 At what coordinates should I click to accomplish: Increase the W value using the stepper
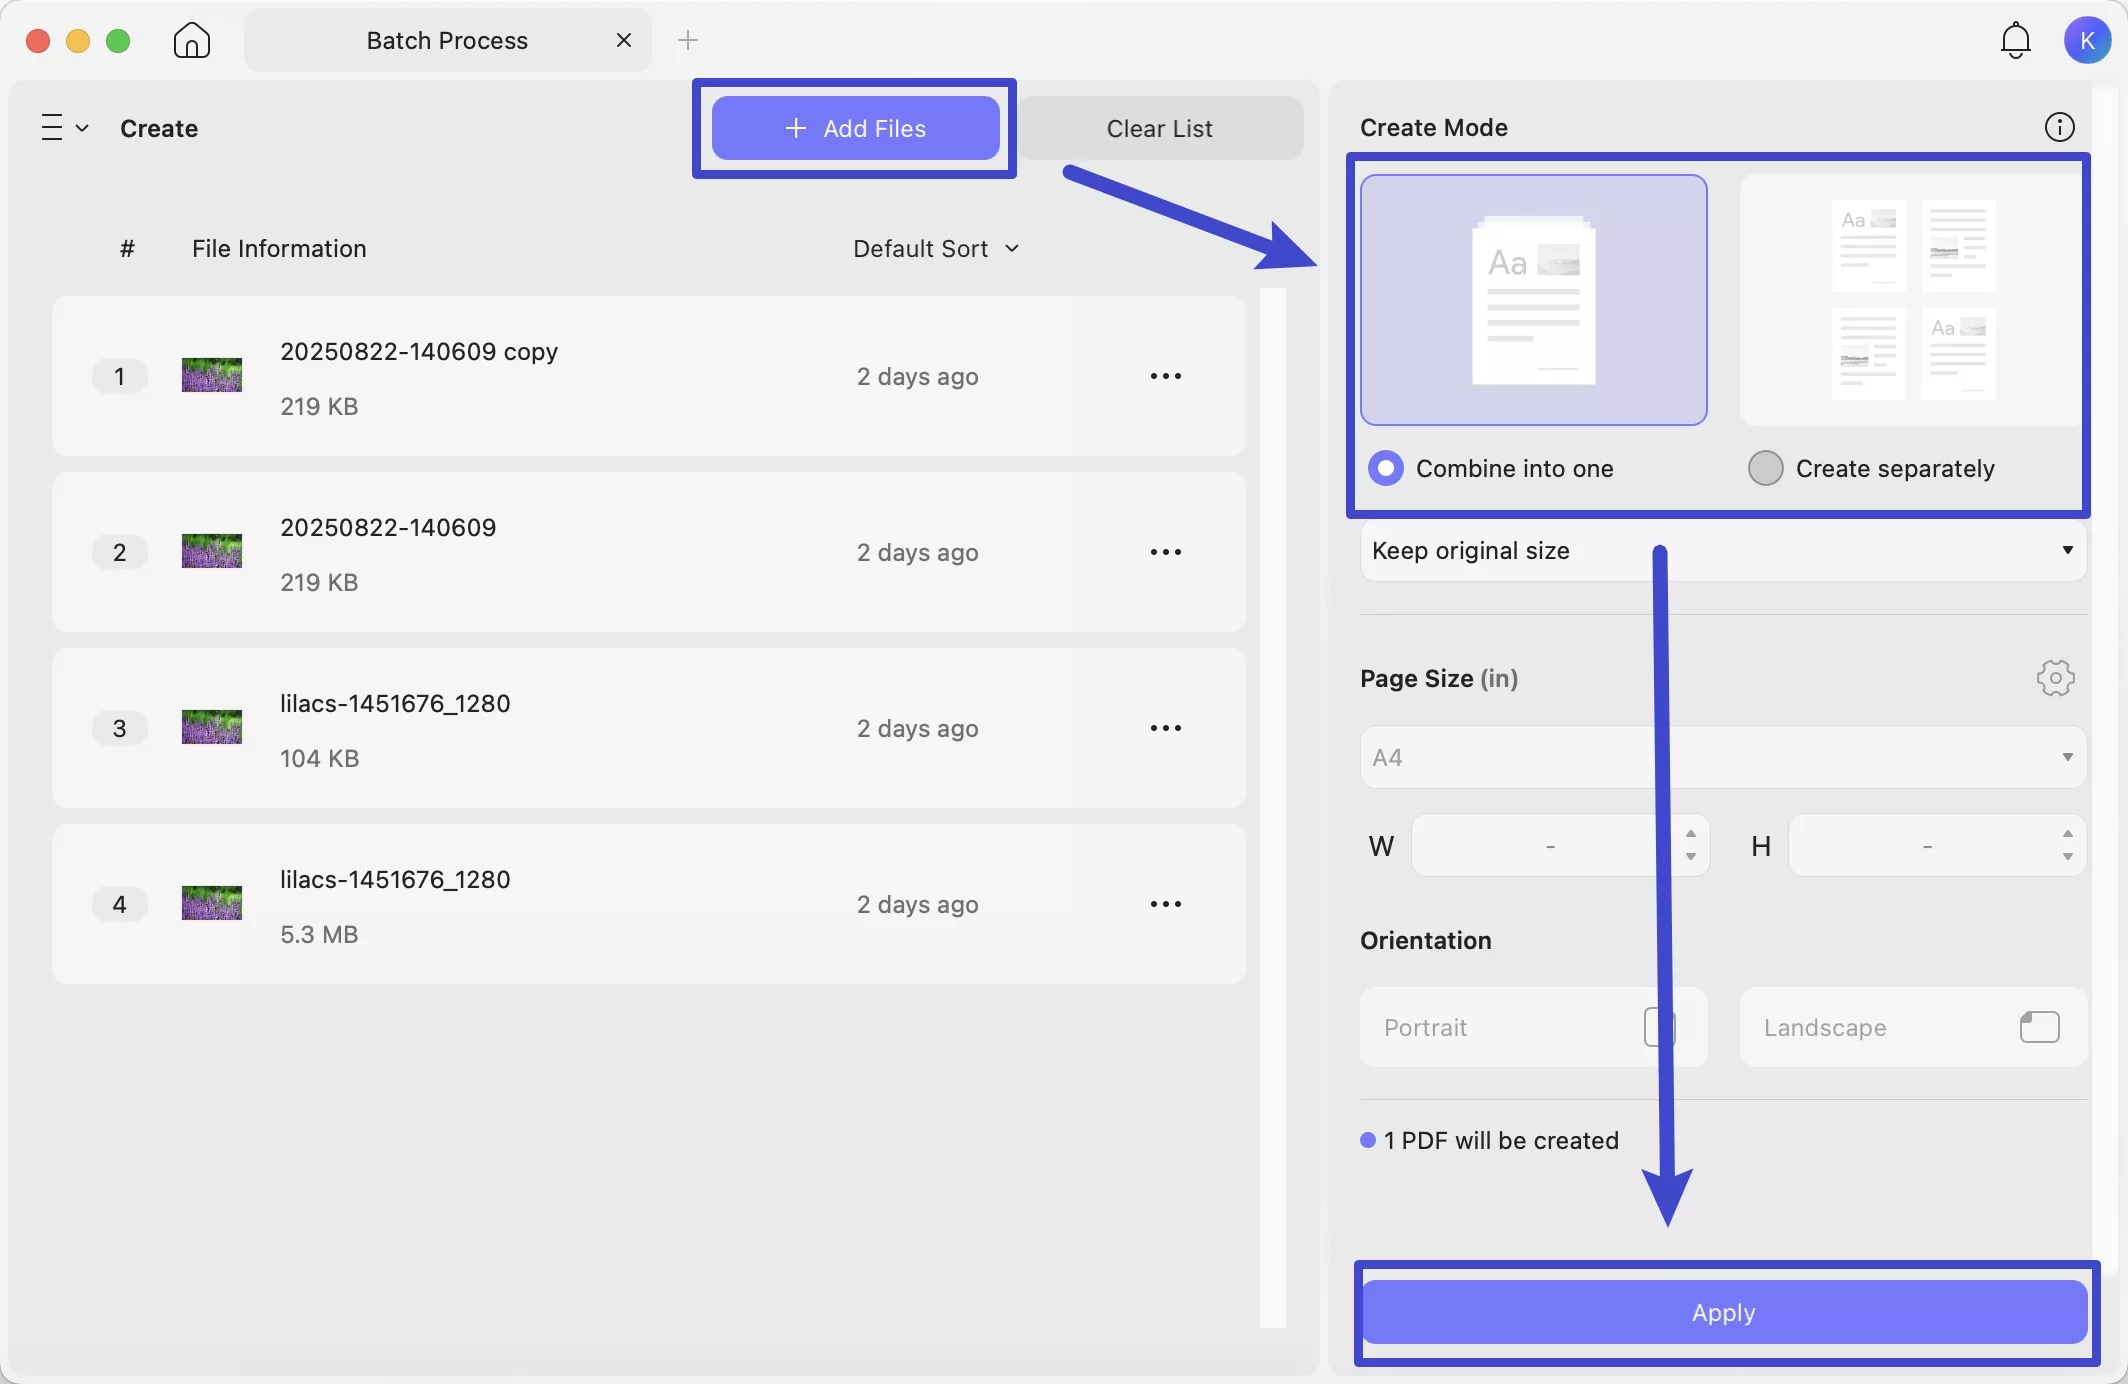(1691, 836)
